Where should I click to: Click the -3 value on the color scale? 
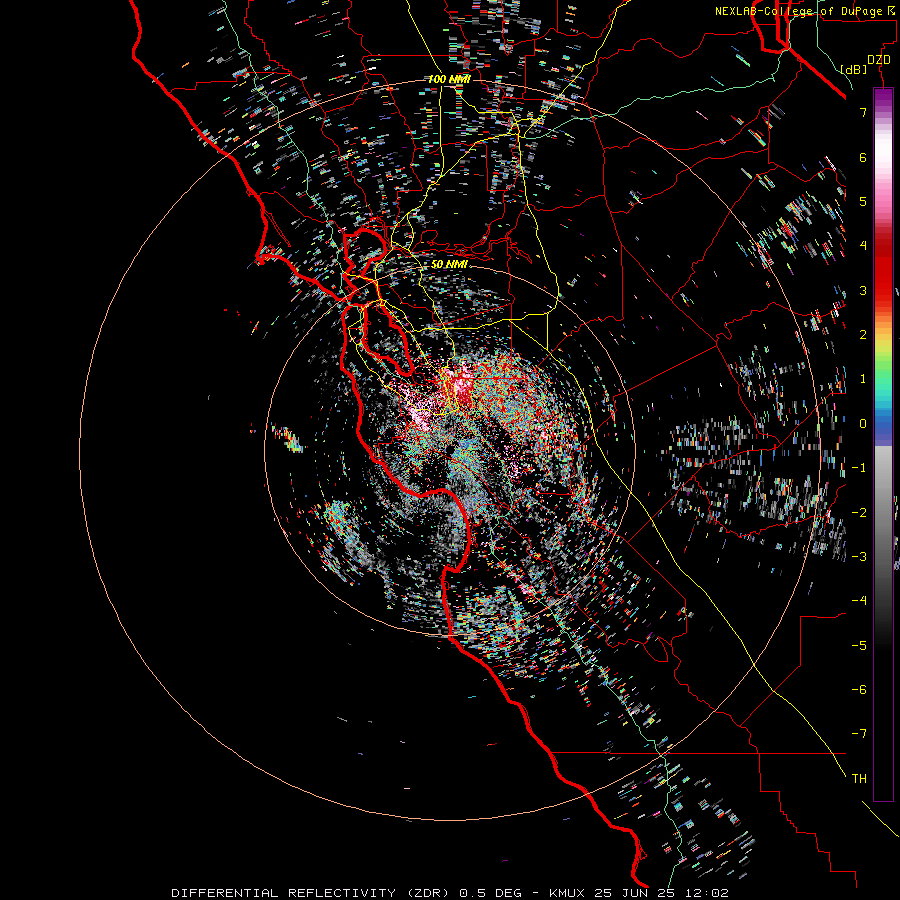click(x=859, y=556)
